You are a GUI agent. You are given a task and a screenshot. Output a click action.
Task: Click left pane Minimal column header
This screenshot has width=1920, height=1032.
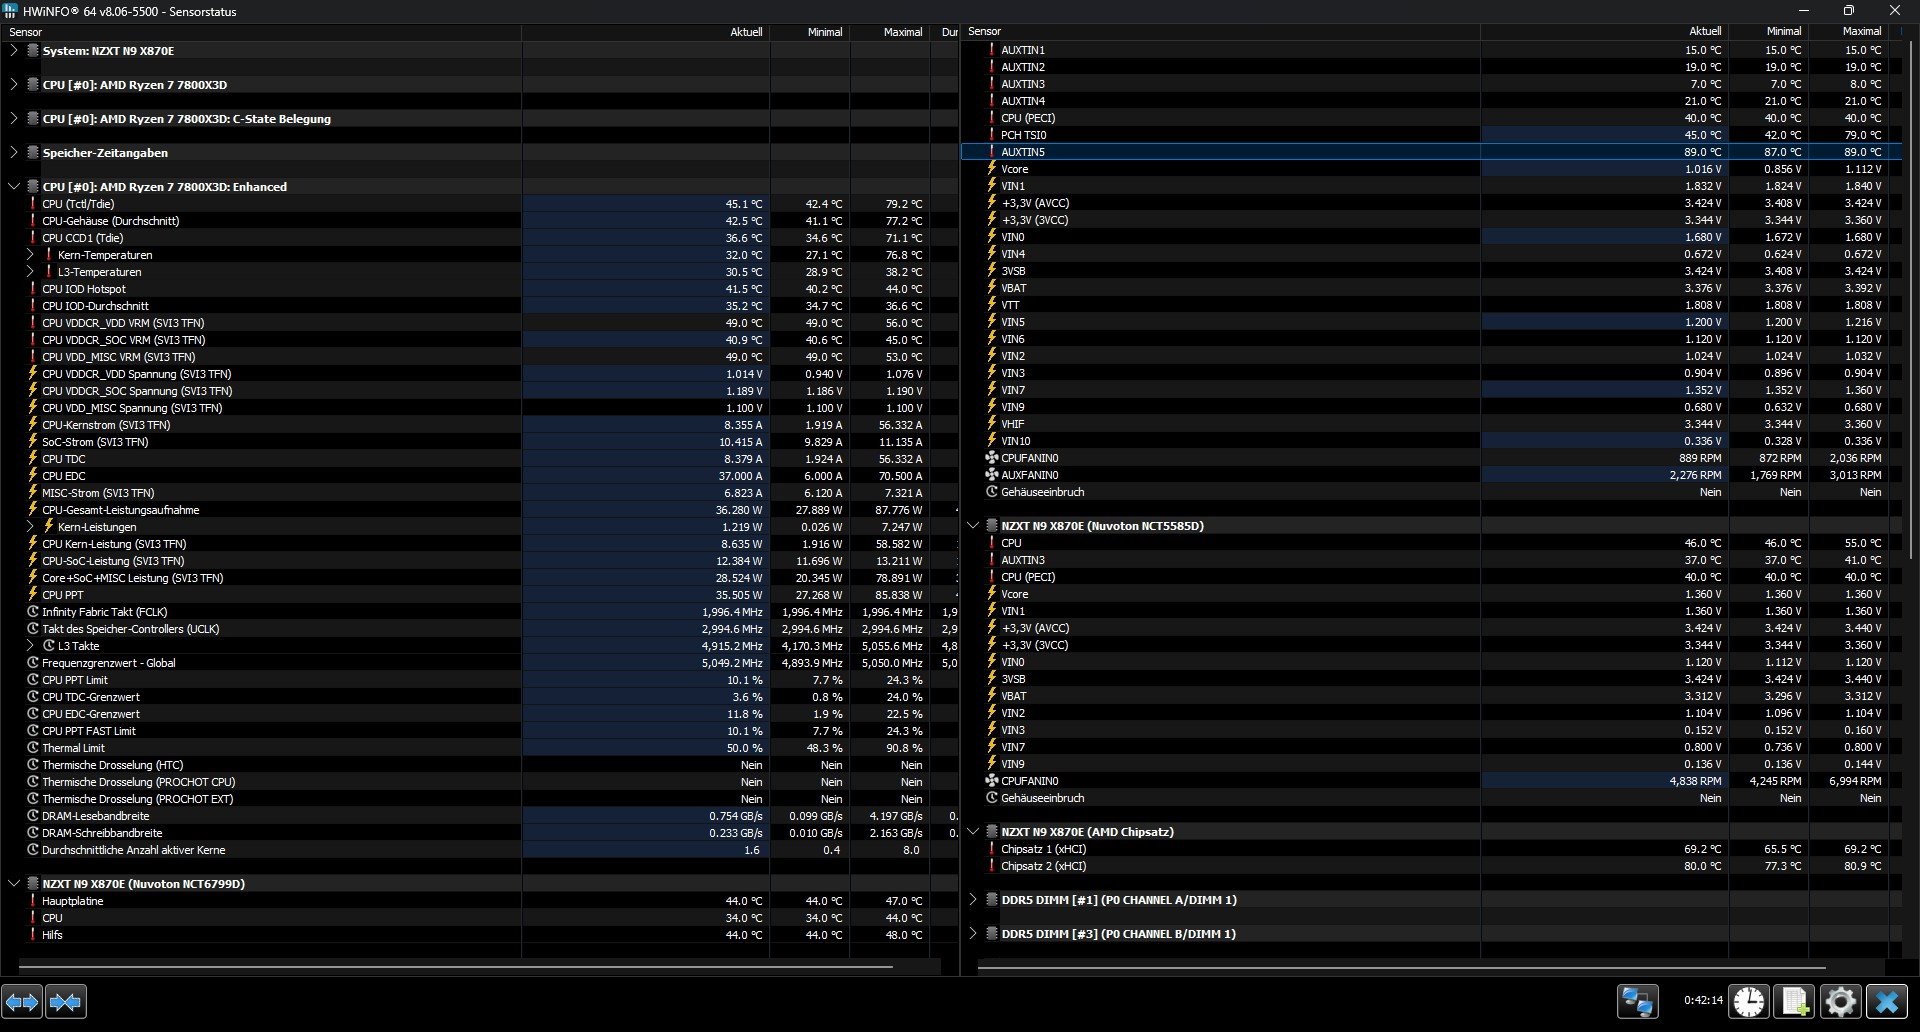pos(810,32)
